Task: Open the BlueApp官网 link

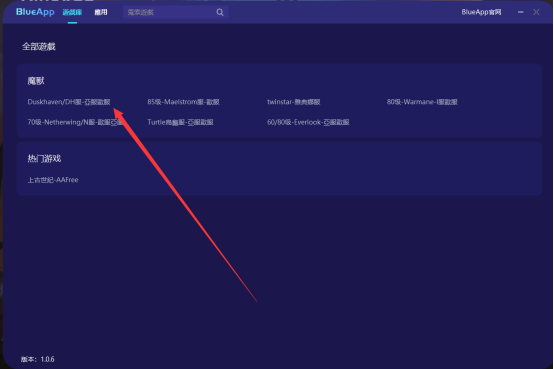Action: (x=481, y=12)
